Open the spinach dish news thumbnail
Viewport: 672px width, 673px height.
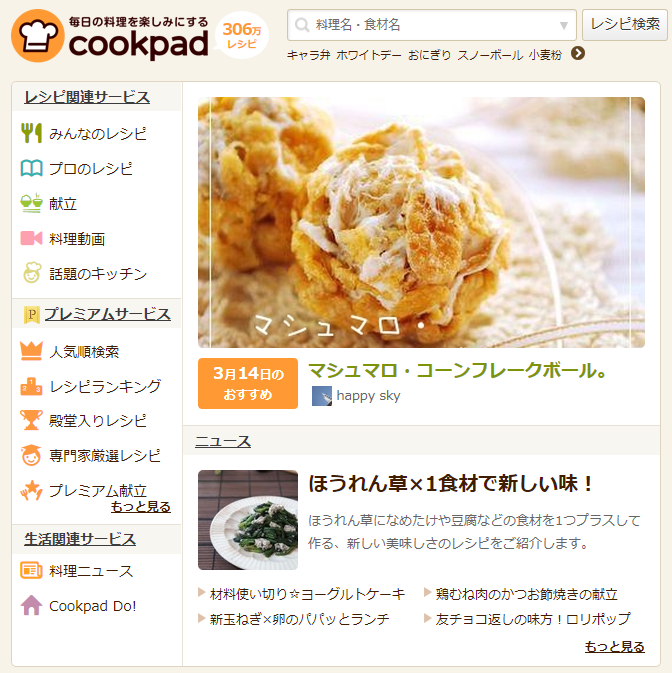[x=248, y=520]
